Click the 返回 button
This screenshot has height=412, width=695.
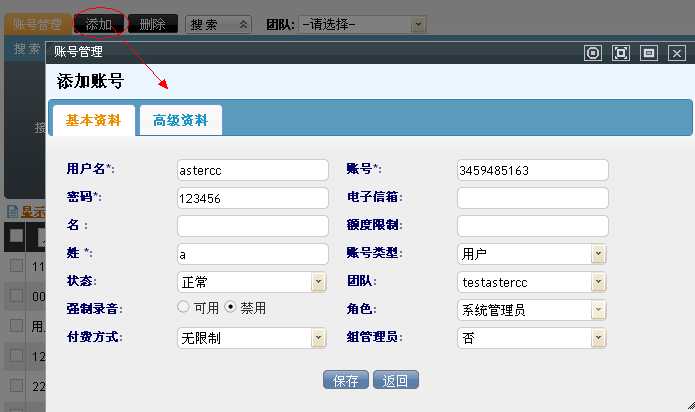(395, 380)
